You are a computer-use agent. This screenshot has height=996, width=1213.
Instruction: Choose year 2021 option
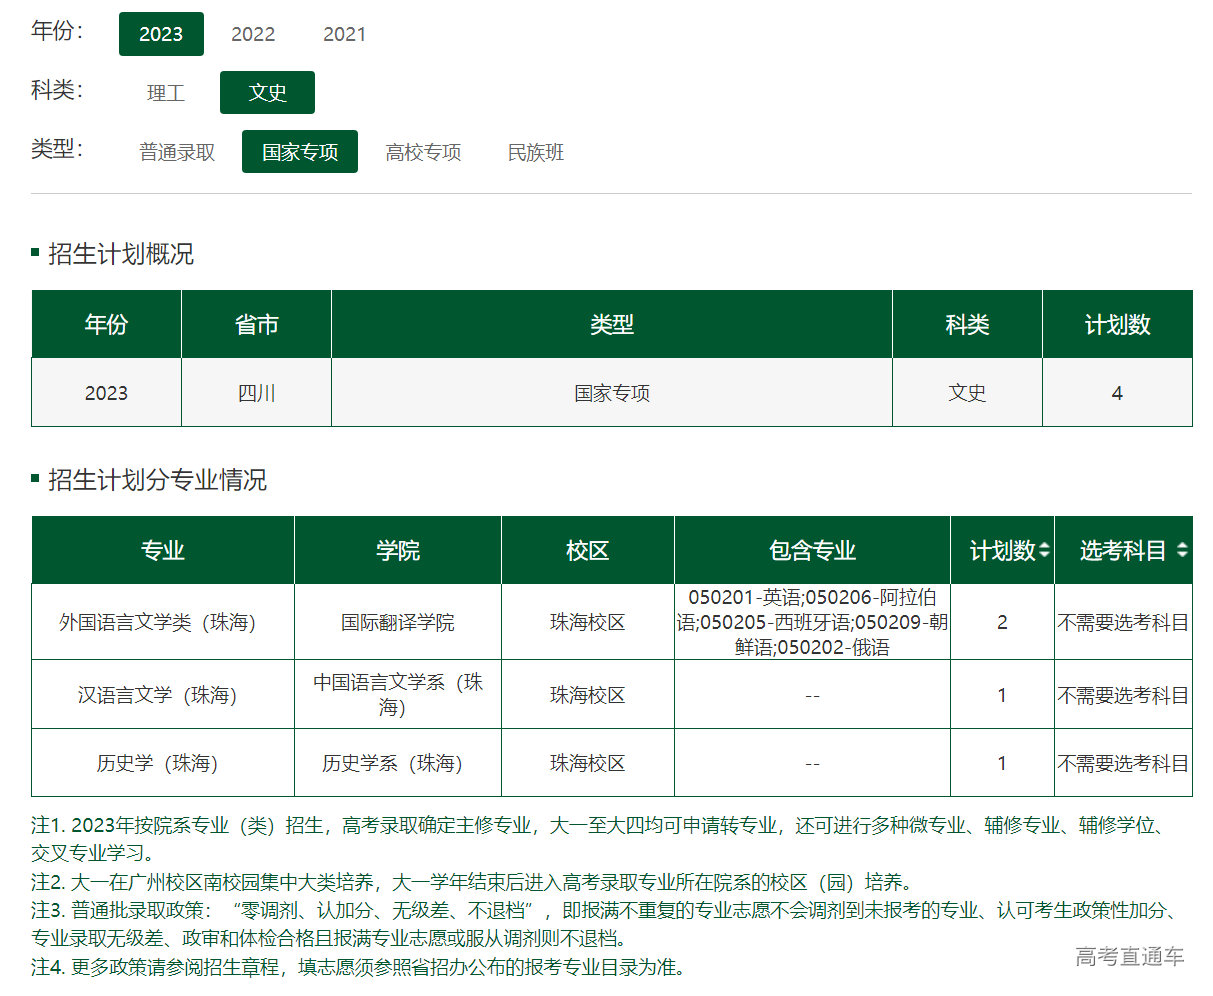pos(344,34)
